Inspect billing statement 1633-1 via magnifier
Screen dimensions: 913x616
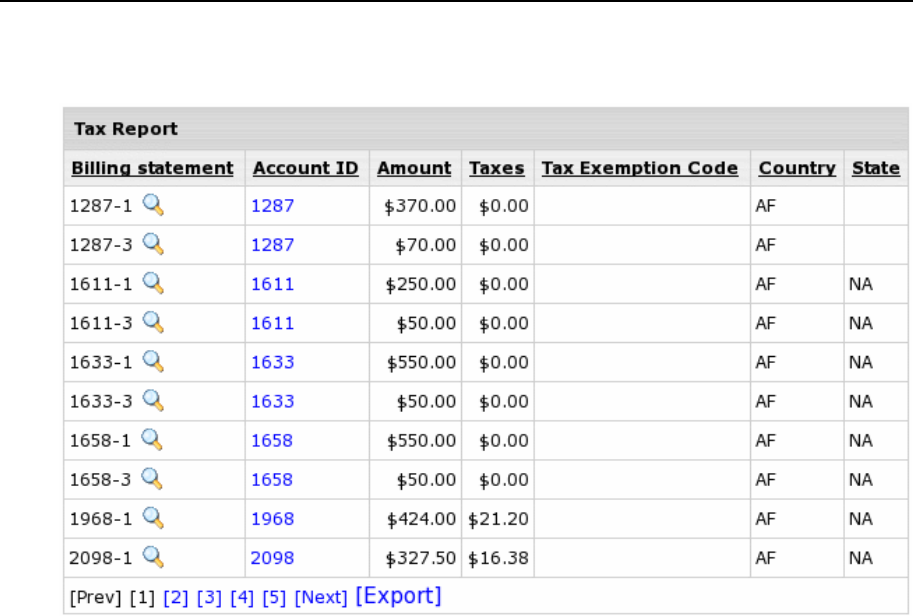153,361
